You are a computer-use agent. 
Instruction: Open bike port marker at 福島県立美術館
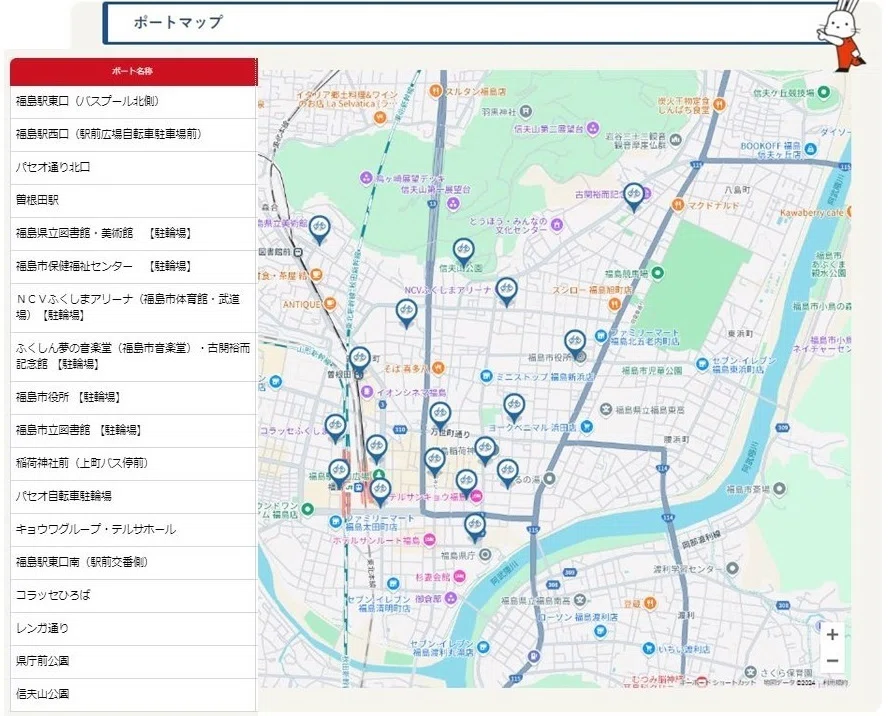[319, 229]
